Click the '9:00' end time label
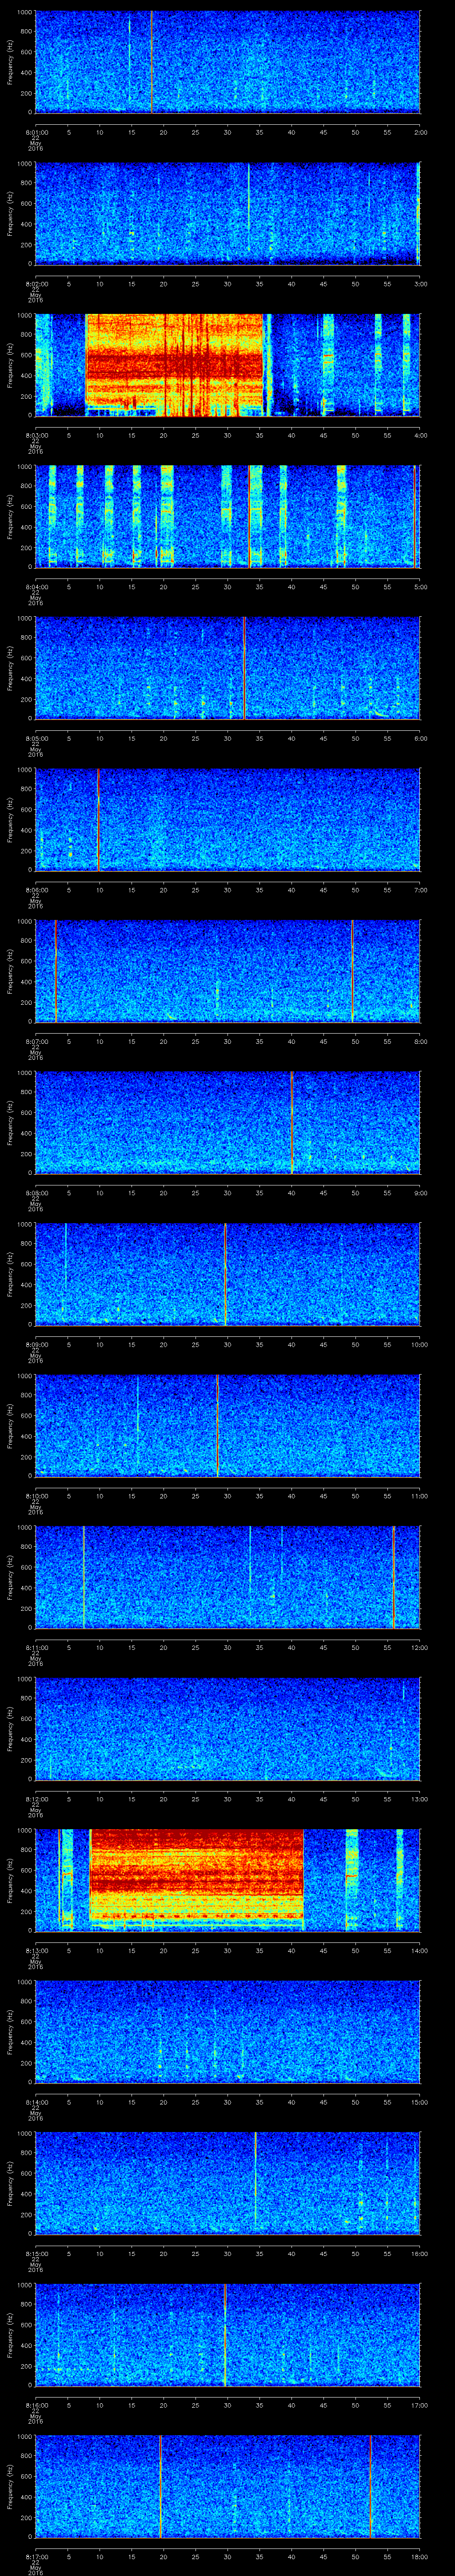Viewport: 455px width, 2576px height. click(x=420, y=1193)
